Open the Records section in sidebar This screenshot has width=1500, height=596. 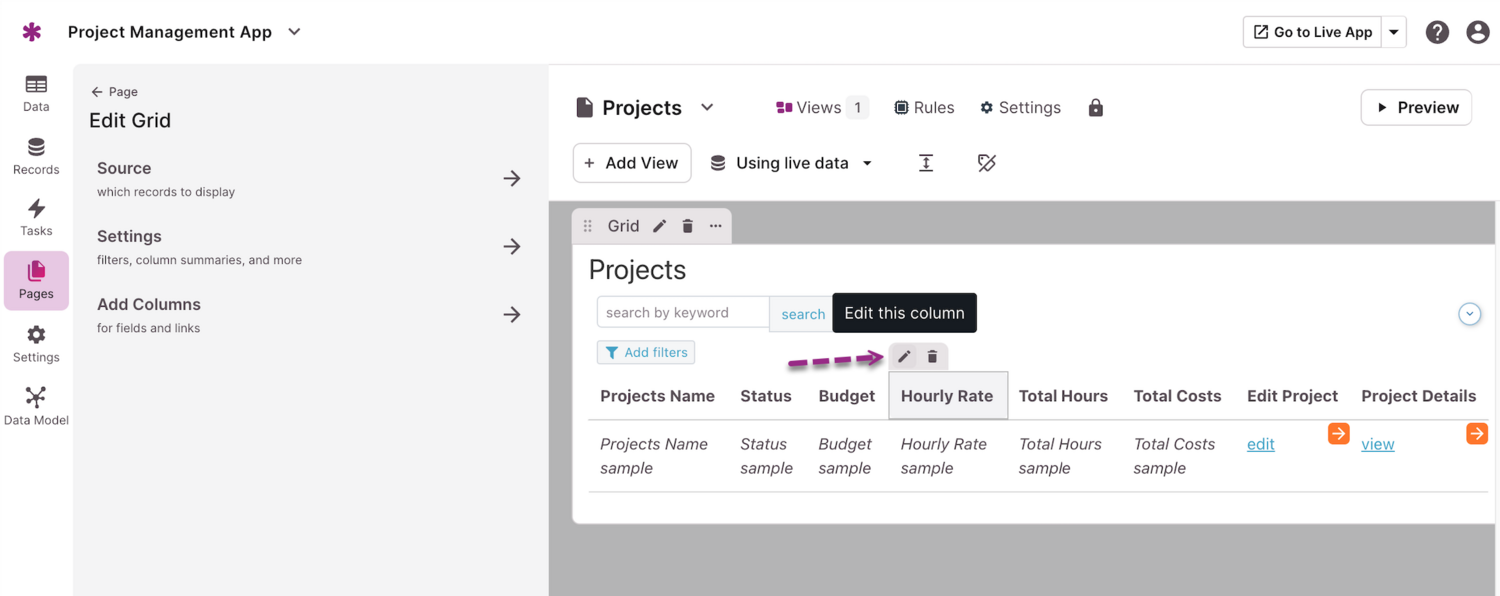tap(36, 156)
